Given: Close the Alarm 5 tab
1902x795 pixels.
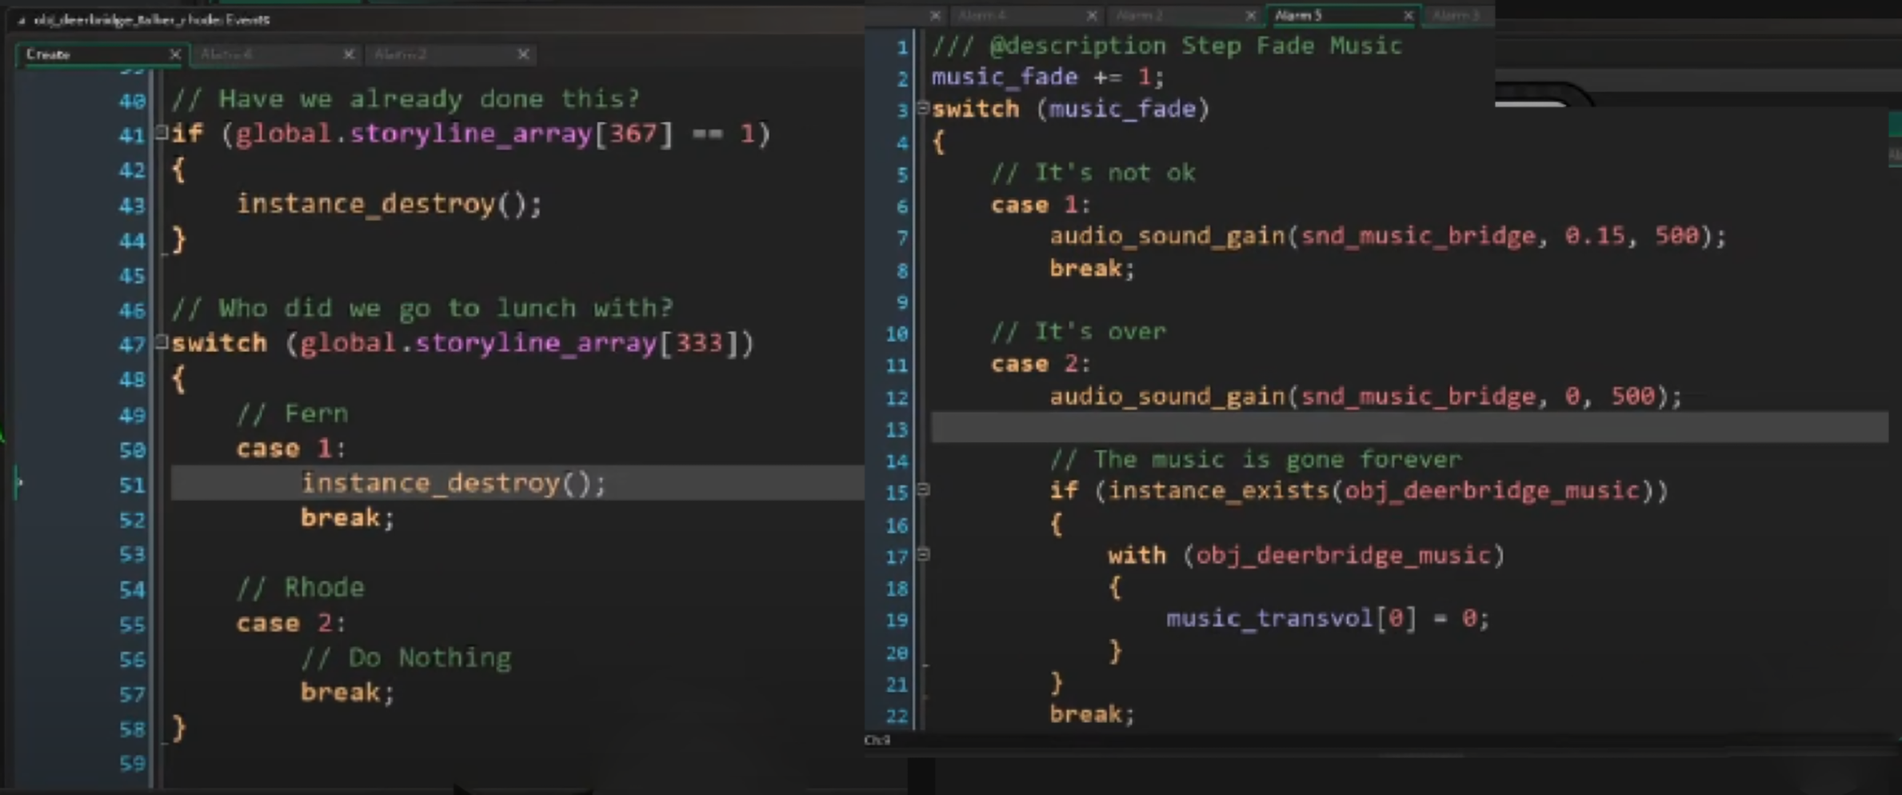Looking at the screenshot, I should pyautogui.click(x=1408, y=15).
